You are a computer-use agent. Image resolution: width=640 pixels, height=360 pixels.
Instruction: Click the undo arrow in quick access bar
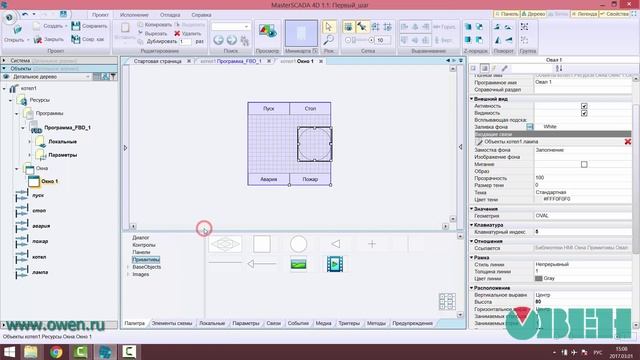pos(25,14)
